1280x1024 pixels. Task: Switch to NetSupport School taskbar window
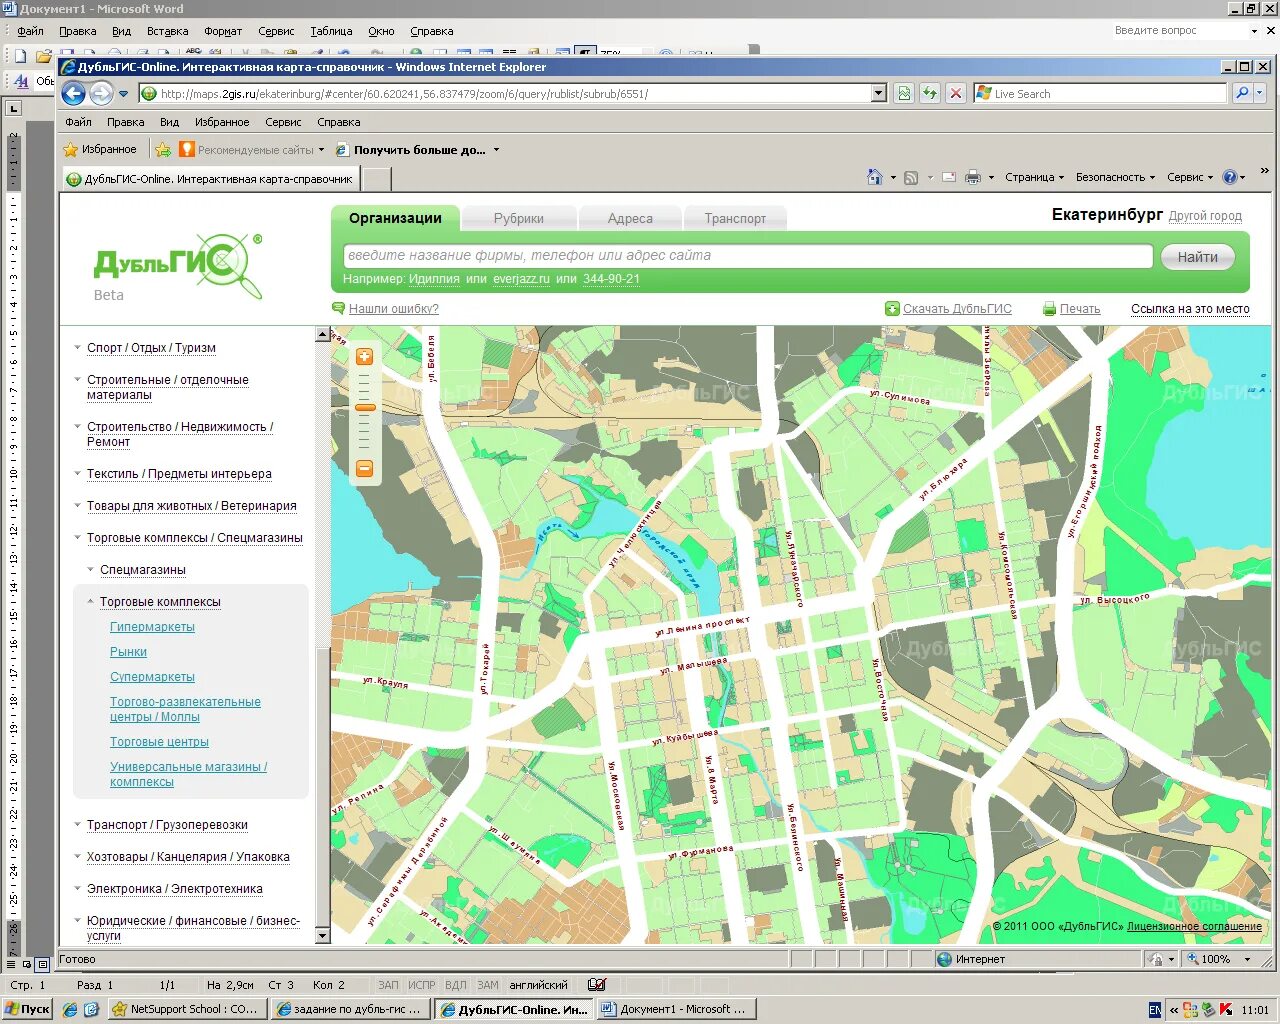[188, 1010]
